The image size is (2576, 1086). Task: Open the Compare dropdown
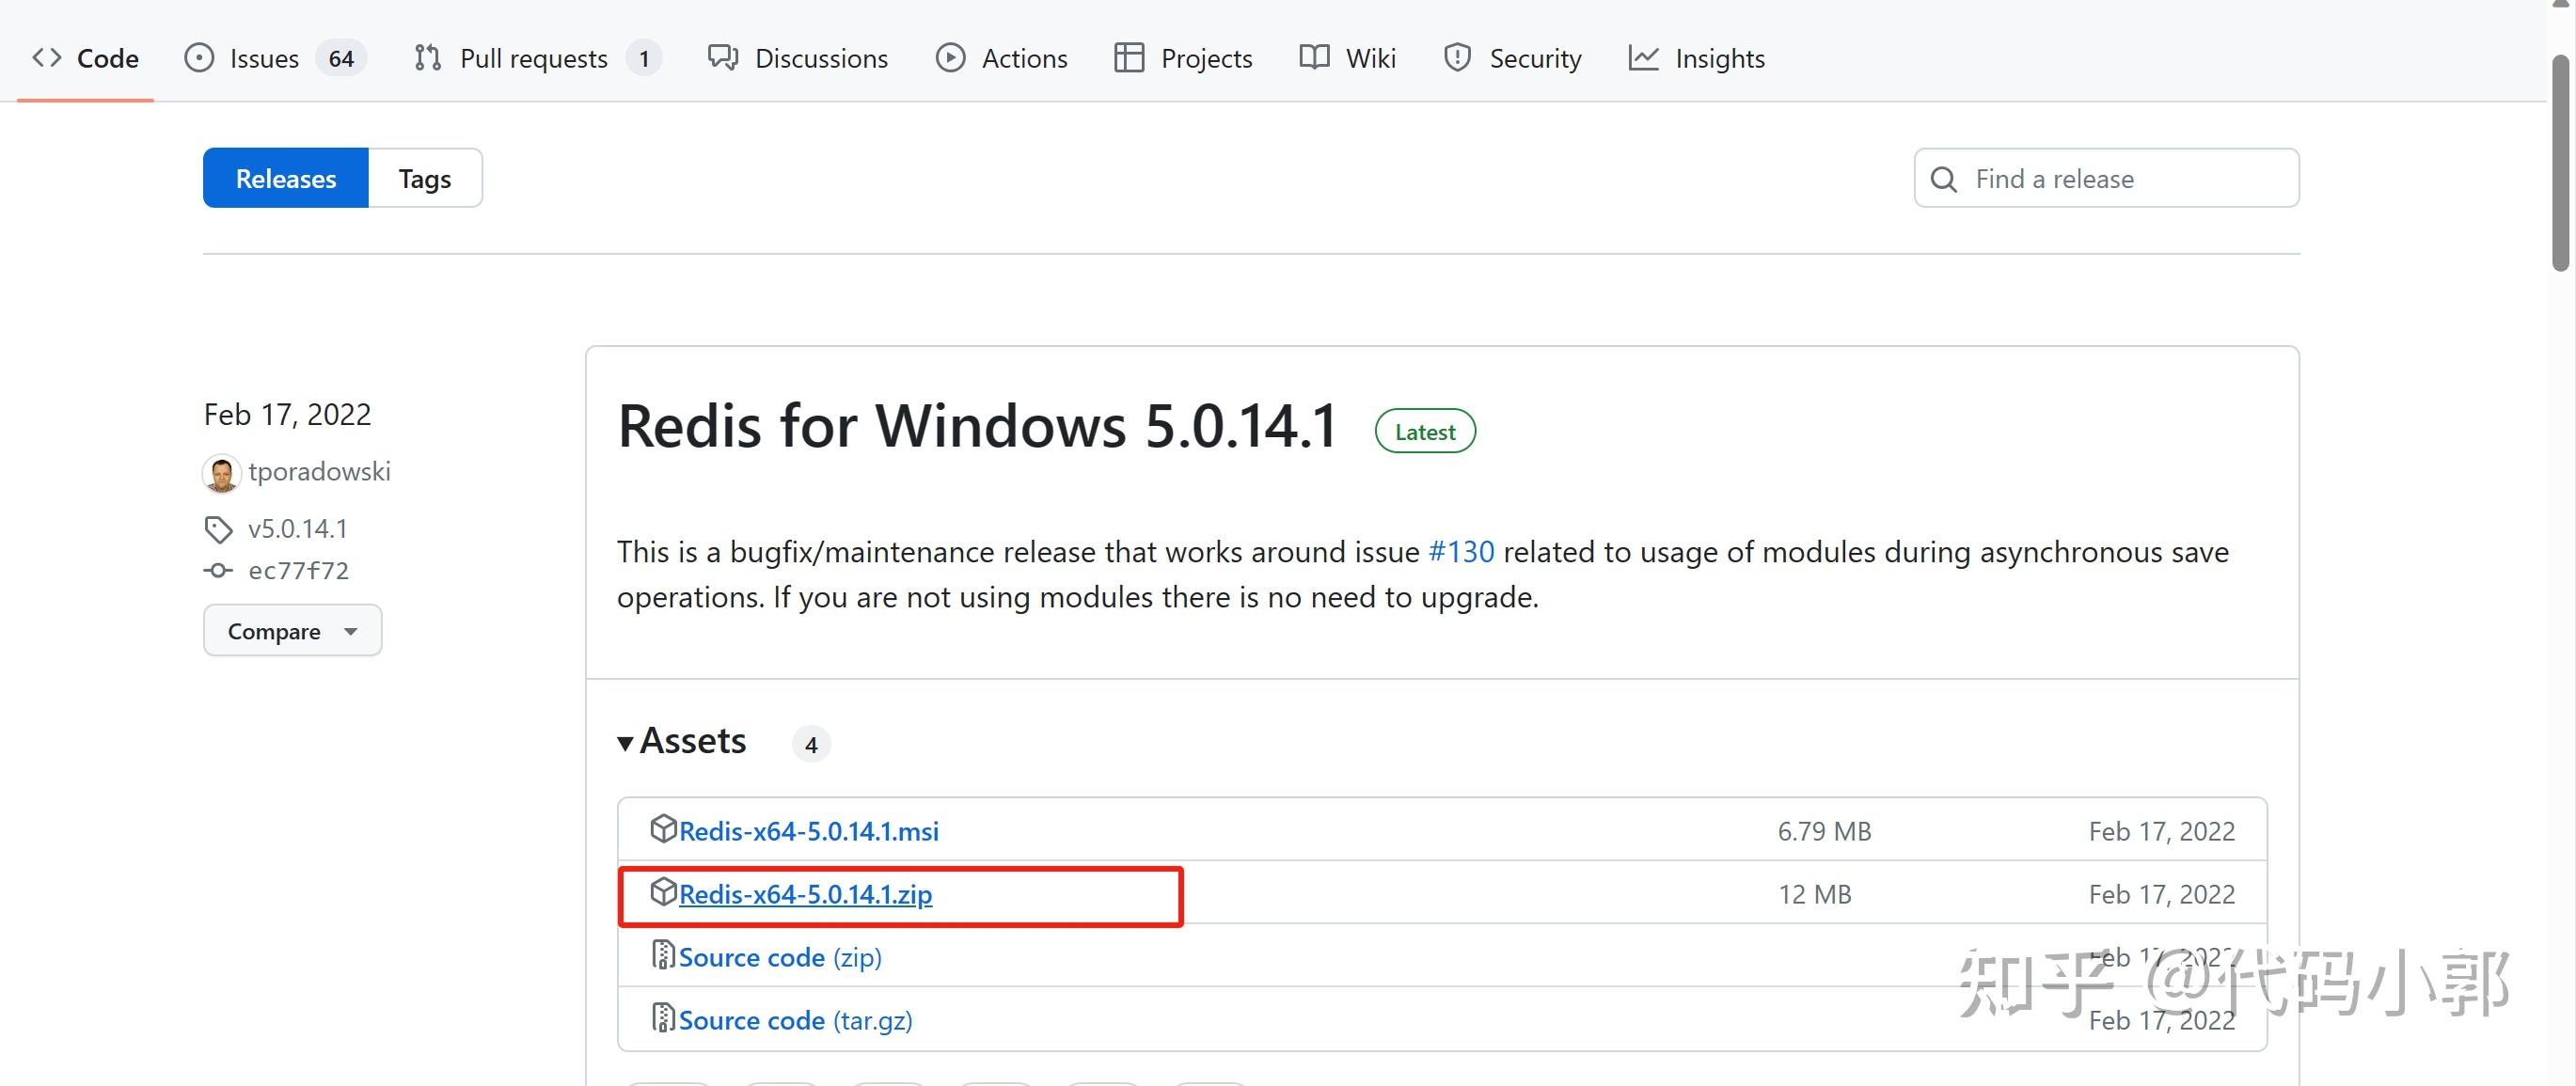pos(292,631)
